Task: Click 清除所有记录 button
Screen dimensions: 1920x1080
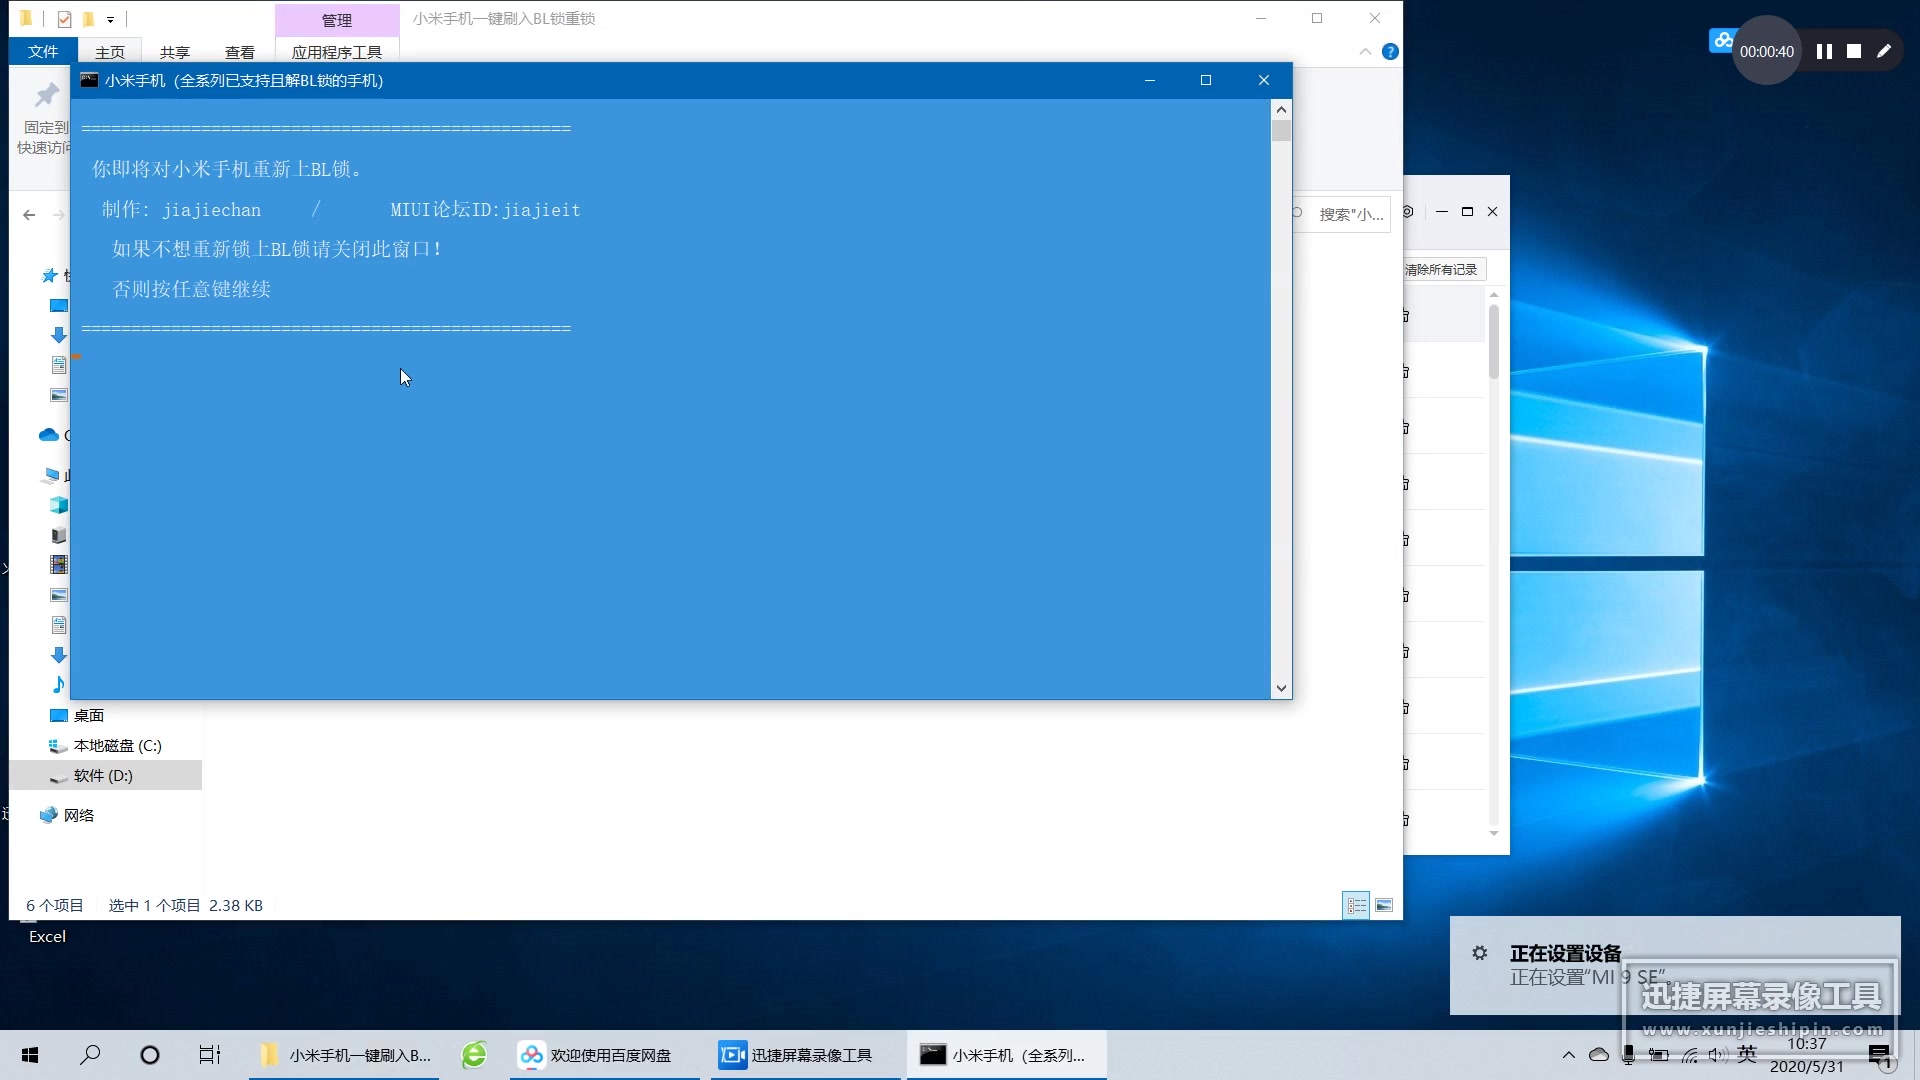Action: point(1441,269)
